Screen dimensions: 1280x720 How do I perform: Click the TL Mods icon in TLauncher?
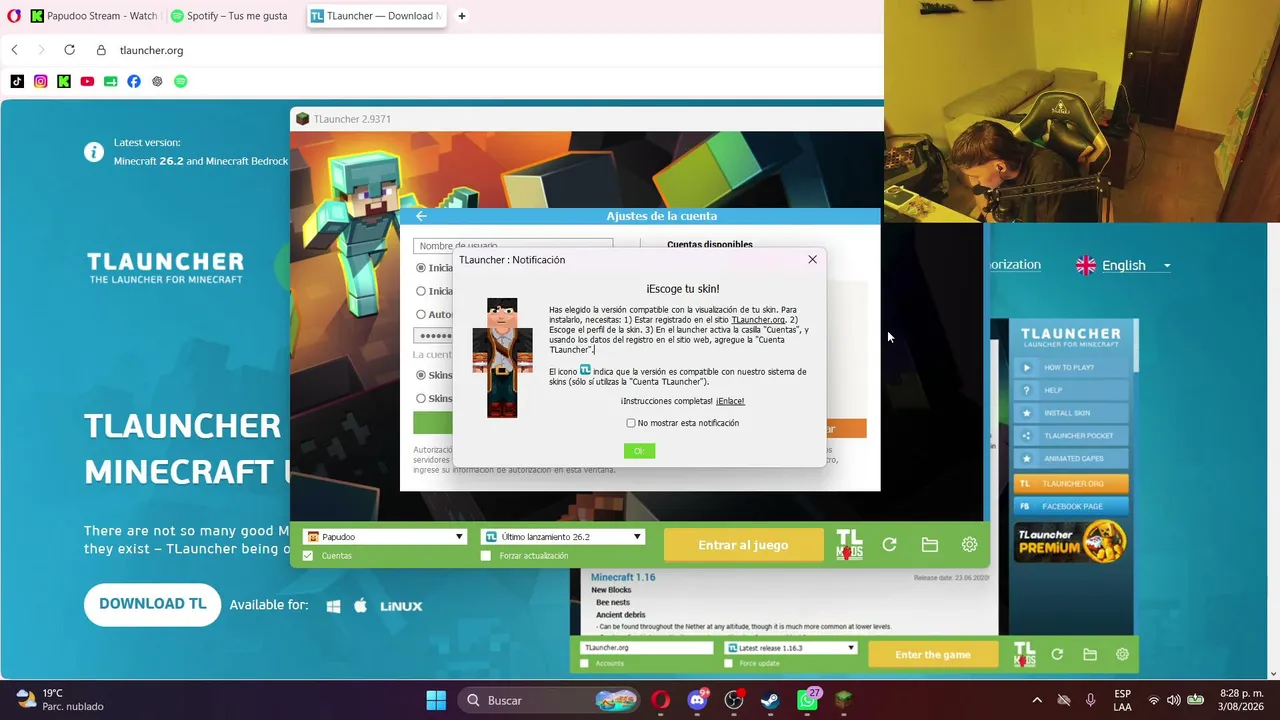(849, 545)
